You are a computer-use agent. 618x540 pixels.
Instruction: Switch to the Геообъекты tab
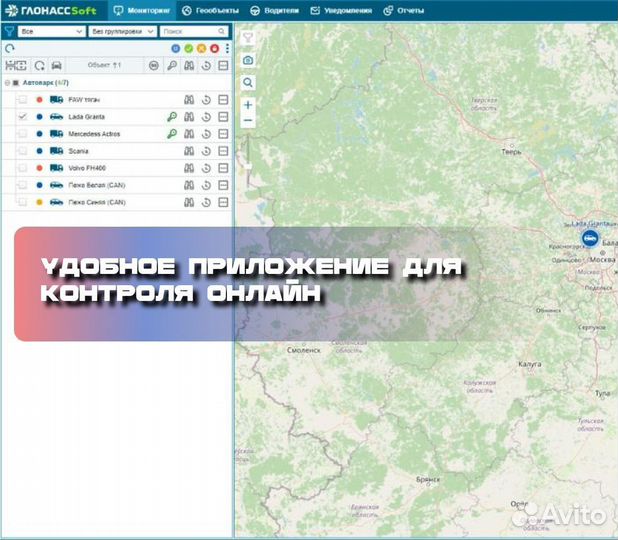click(210, 11)
